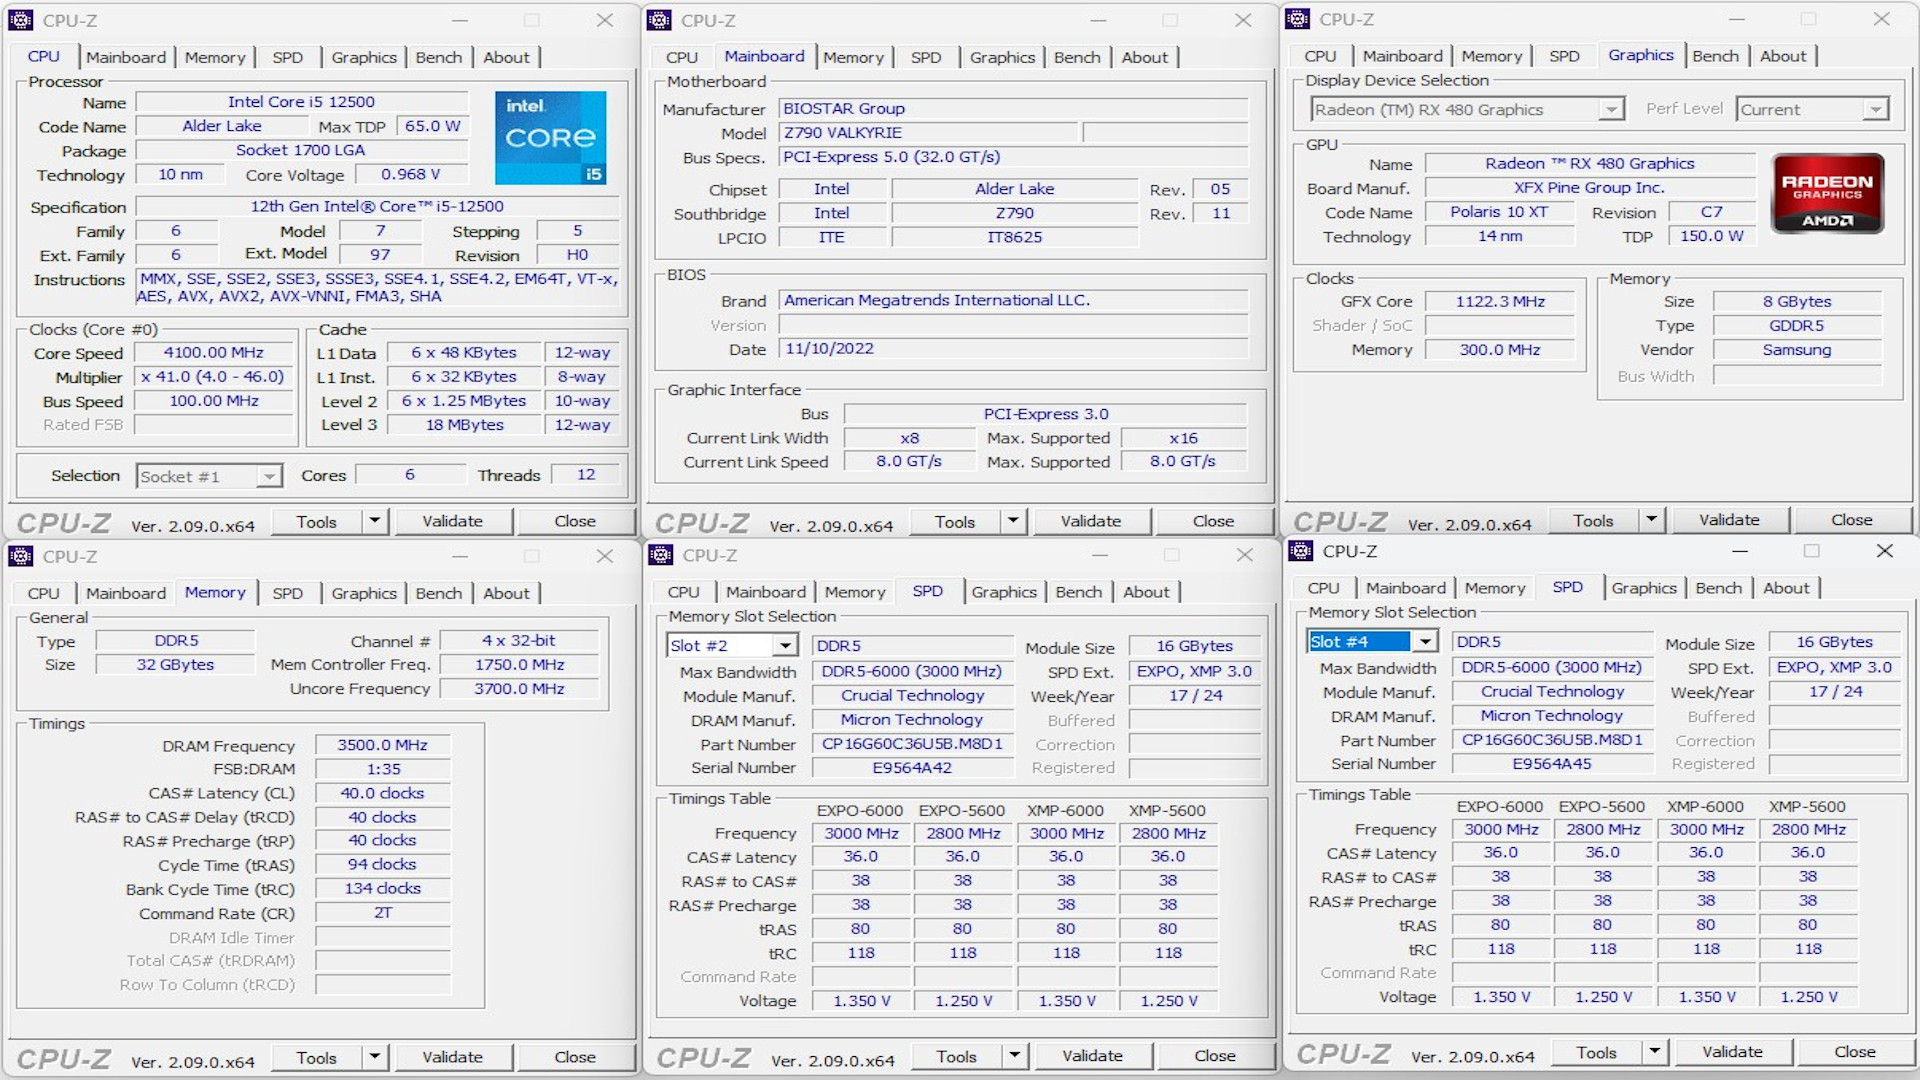Open the Slot #2 memory slot dropdown
The width and height of the screenshot is (1920, 1080).
pyautogui.click(x=785, y=646)
